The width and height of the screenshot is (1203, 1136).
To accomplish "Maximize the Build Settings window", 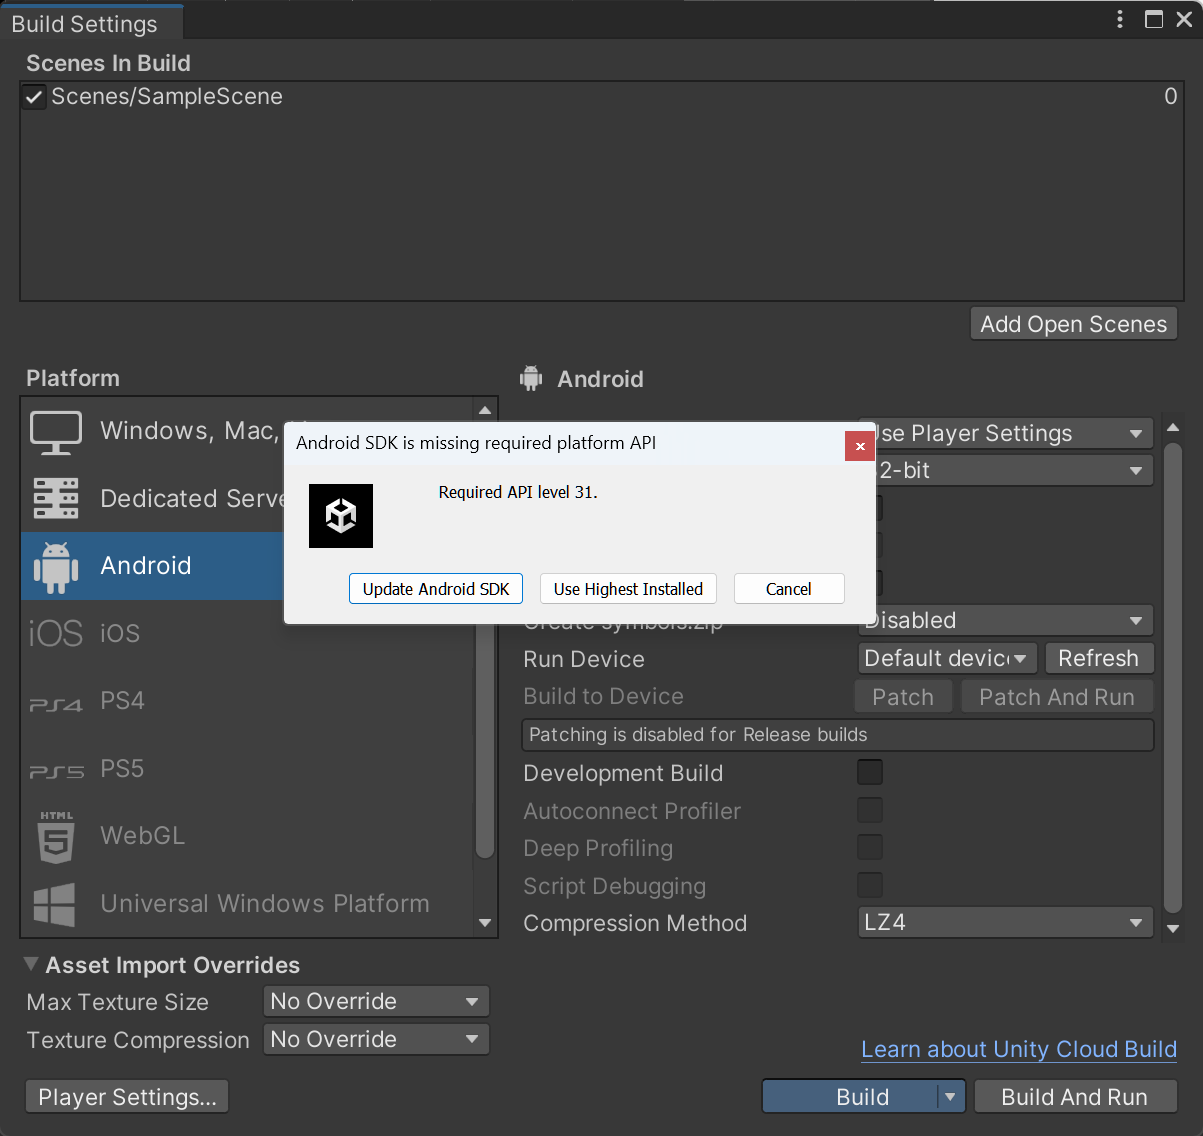I will (1154, 19).
